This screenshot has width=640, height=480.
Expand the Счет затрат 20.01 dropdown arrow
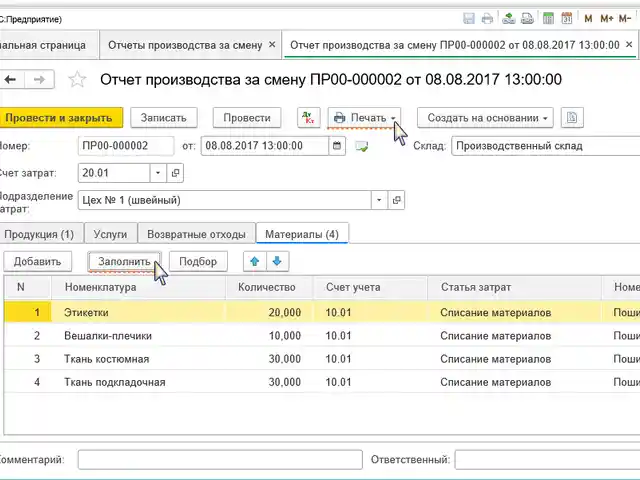(158, 173)
